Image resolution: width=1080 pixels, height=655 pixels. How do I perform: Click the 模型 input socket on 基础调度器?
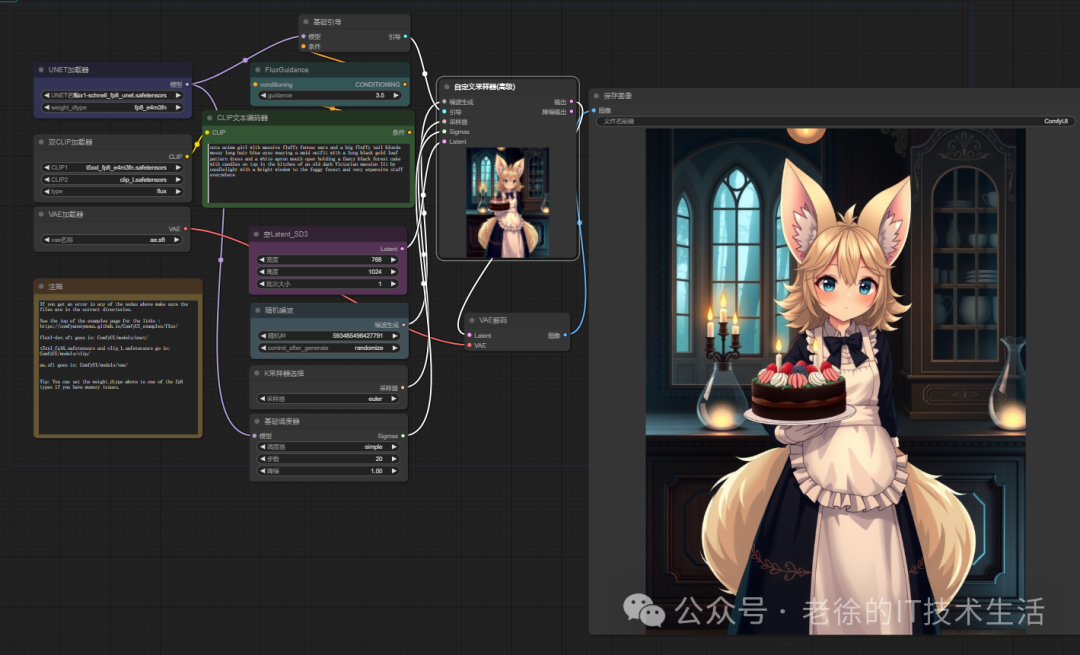(x=254, y=436)
